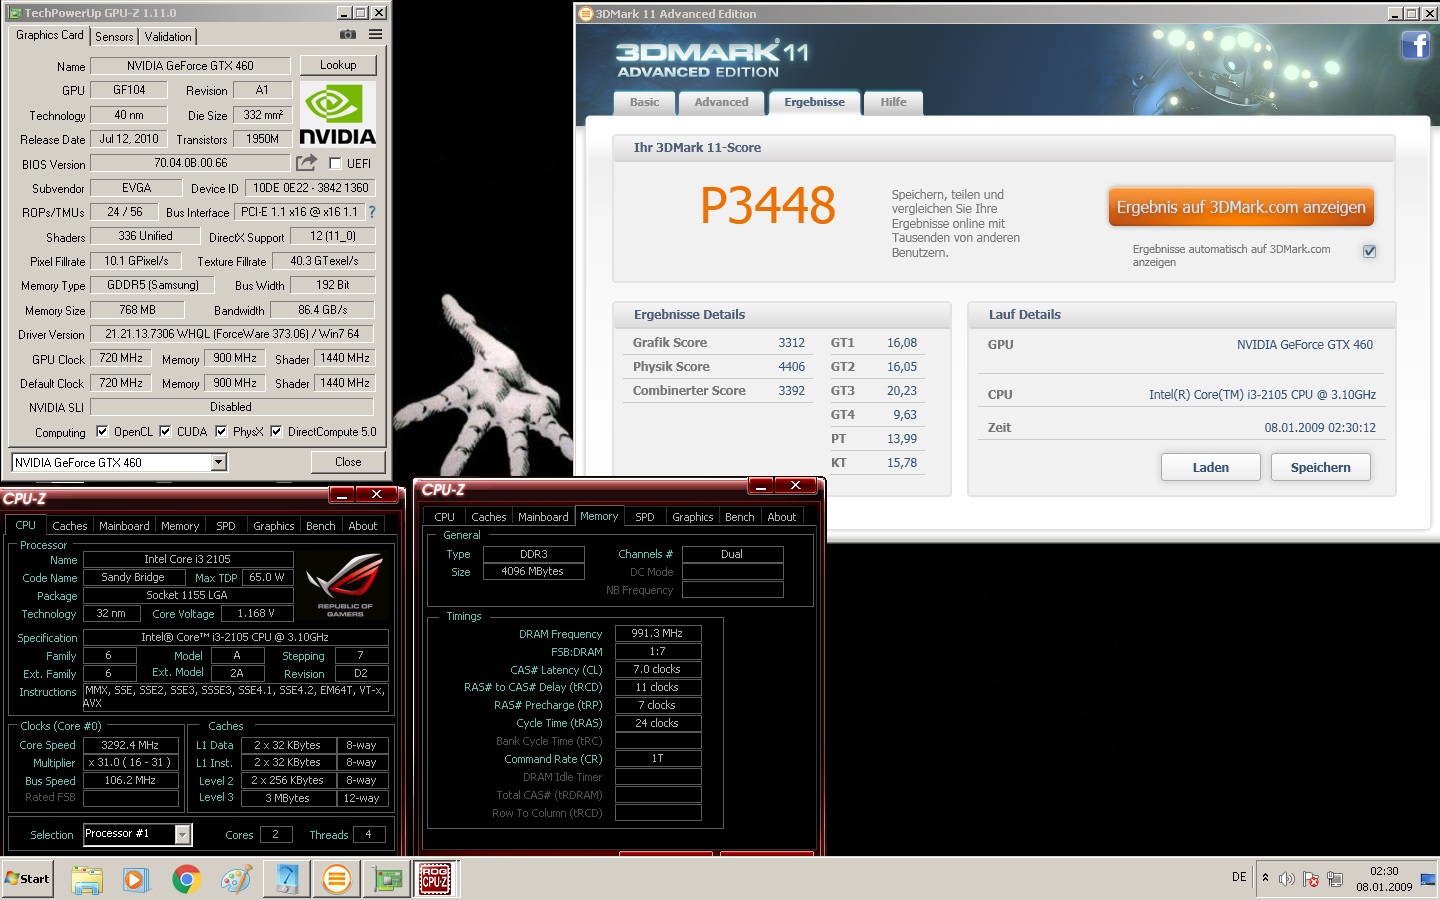Toggle the DirectCompute 5.0 checkbox
The height and width of the screenshot is (900, 1440).
pos(276,432)
